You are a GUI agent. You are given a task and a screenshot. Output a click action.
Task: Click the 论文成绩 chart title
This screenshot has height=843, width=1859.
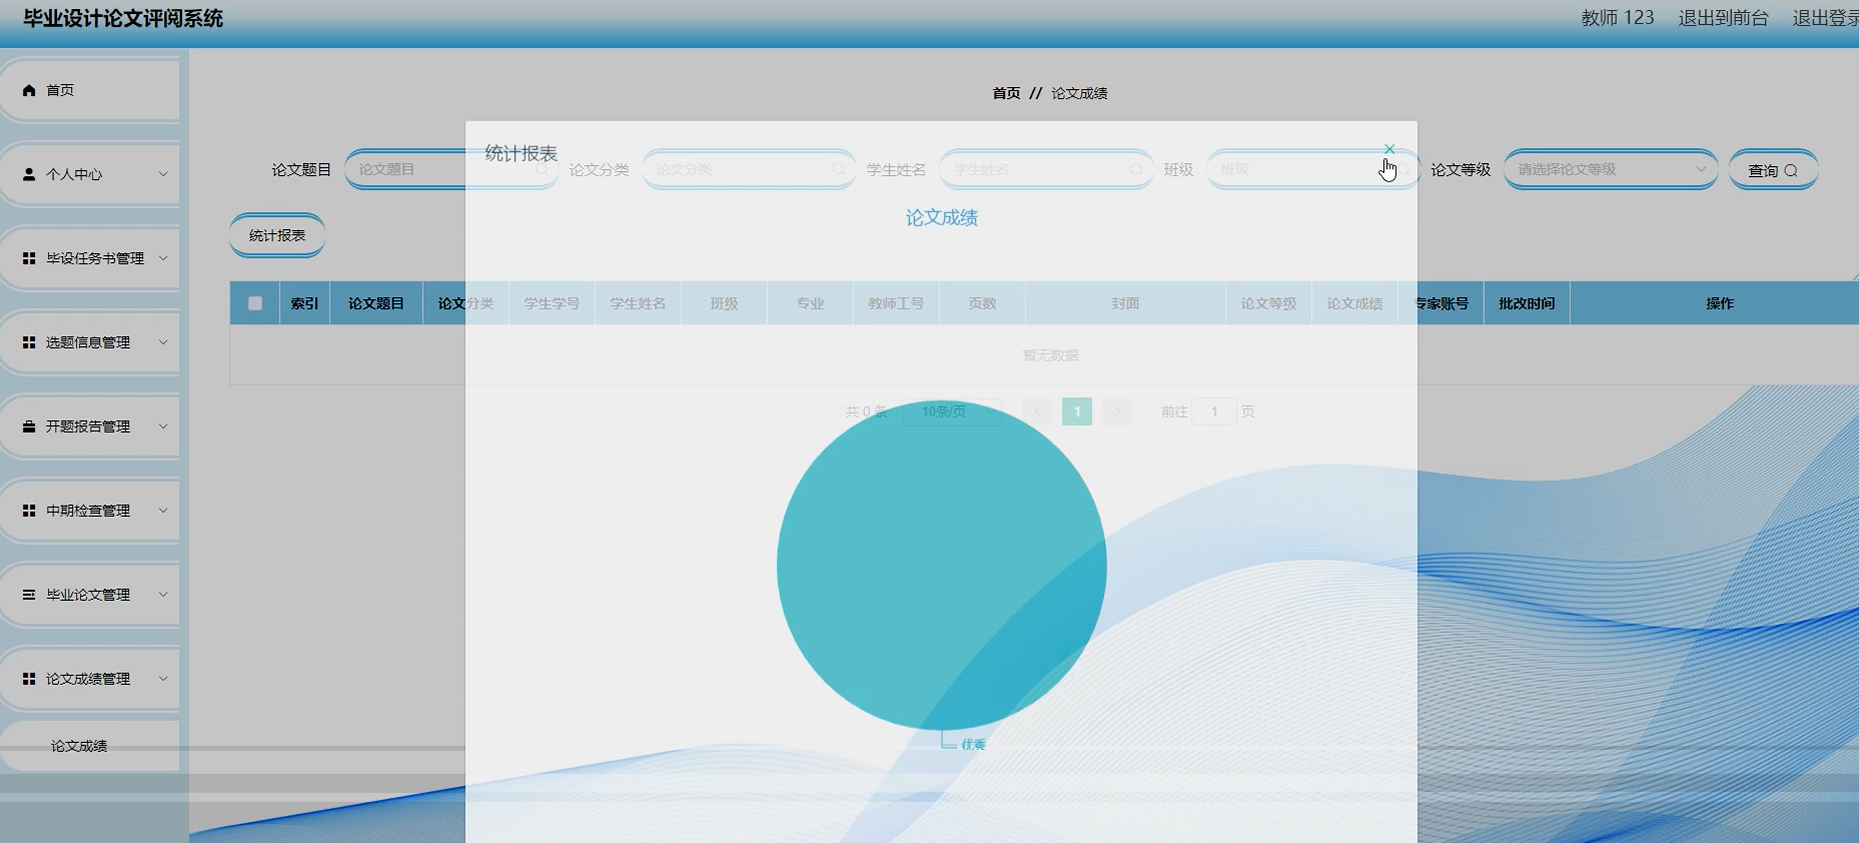(x=941, y=218)
